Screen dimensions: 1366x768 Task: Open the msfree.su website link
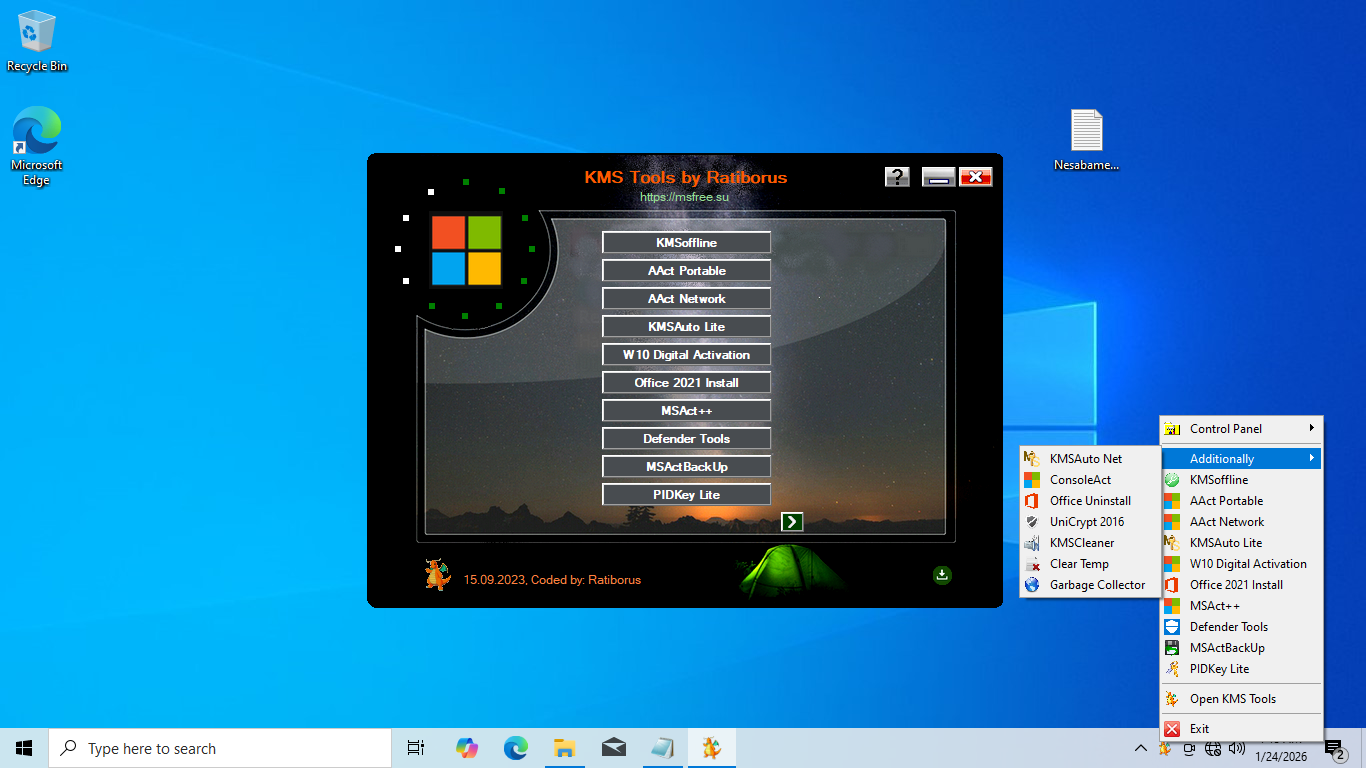pyautogui.click(x=685, y=197)
